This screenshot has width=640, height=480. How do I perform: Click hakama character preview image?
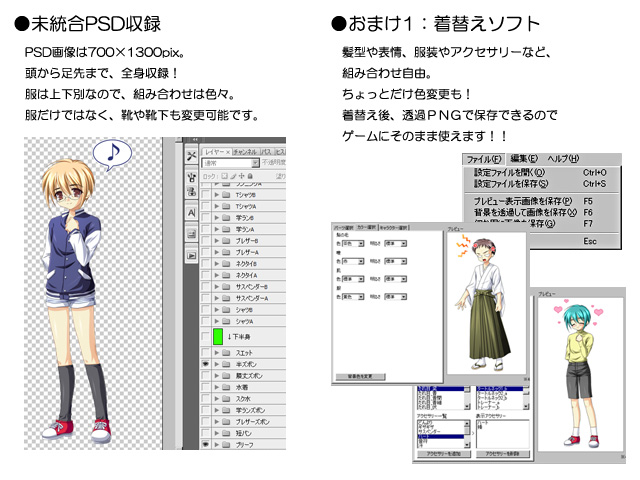point(486,302)
